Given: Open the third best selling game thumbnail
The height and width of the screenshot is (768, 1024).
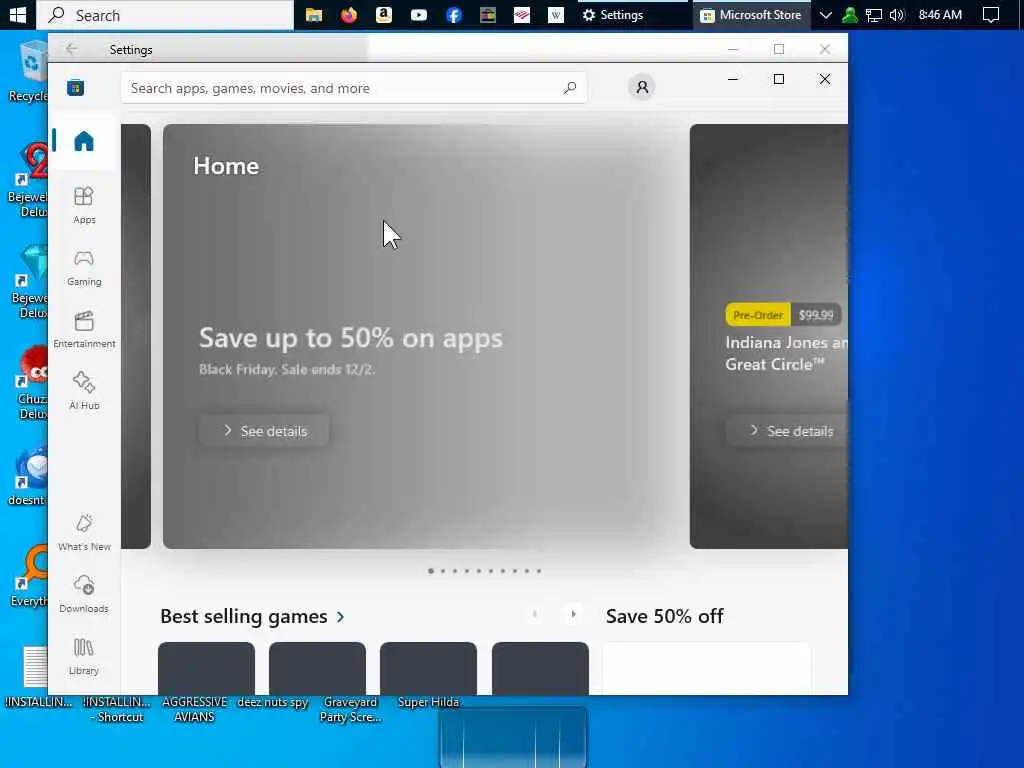Looking at the screenshot, I should click(428, 668).
